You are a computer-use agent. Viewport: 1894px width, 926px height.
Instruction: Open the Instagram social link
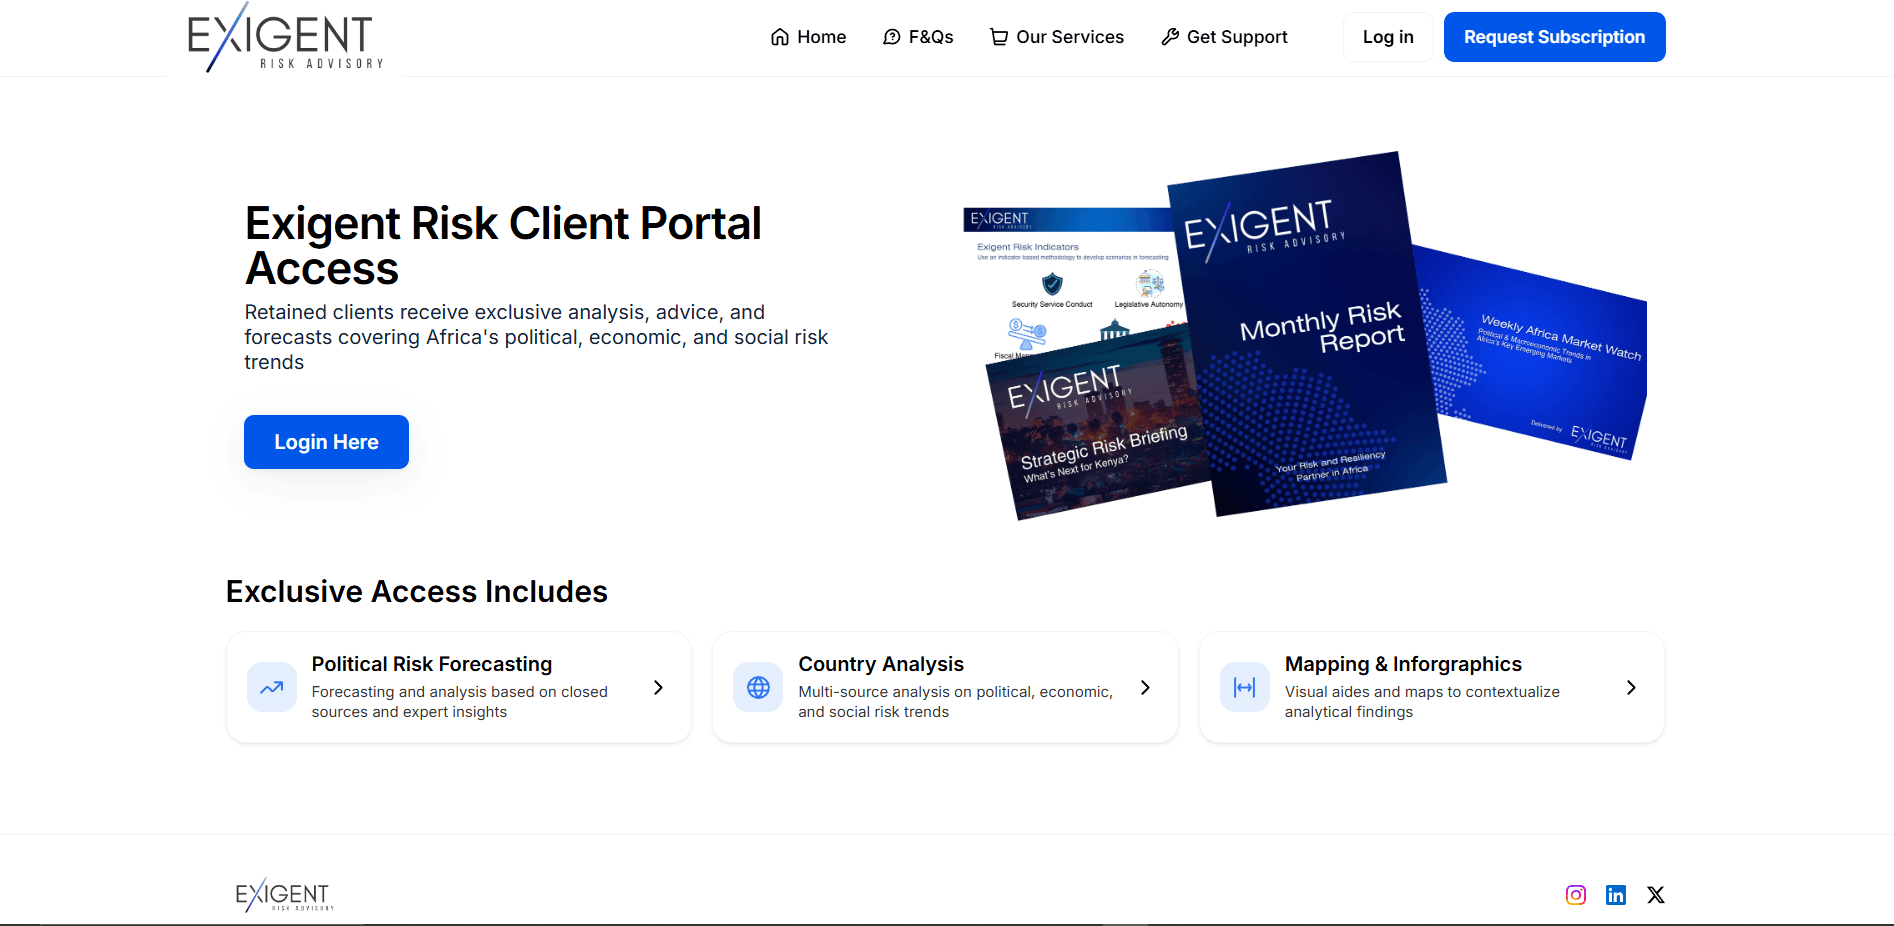(1576, 895)
